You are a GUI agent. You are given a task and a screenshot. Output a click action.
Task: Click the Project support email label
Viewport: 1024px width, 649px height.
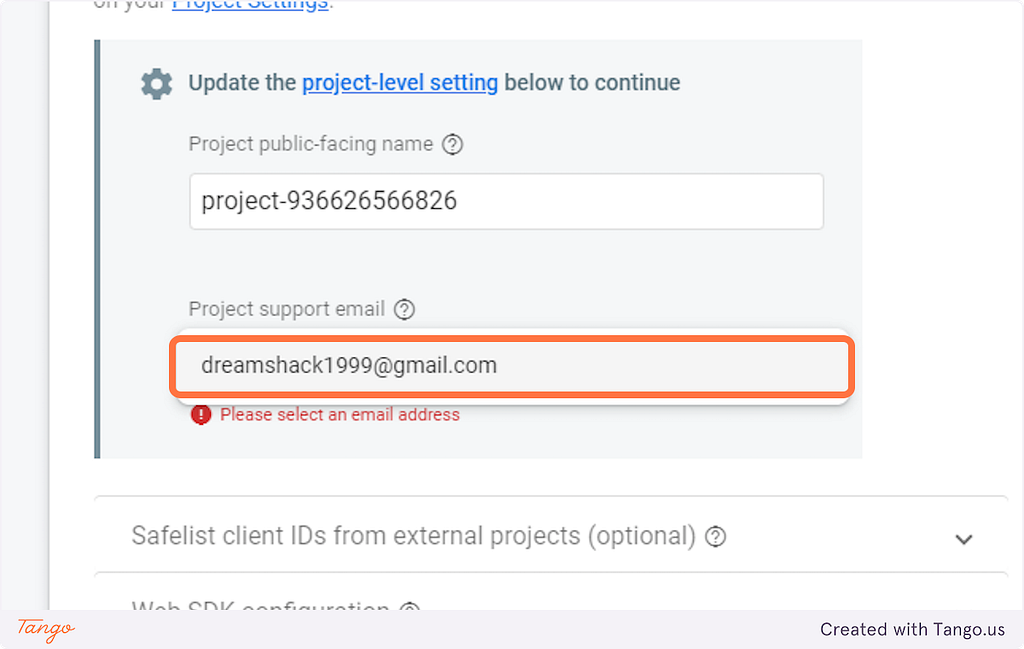(x=287, y=309)
